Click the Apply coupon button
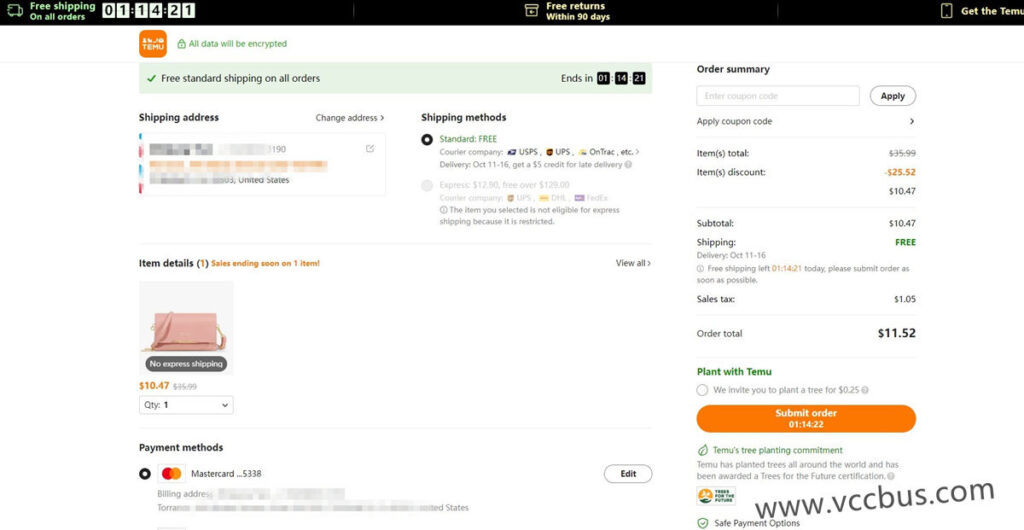 (x=892, y=96)
